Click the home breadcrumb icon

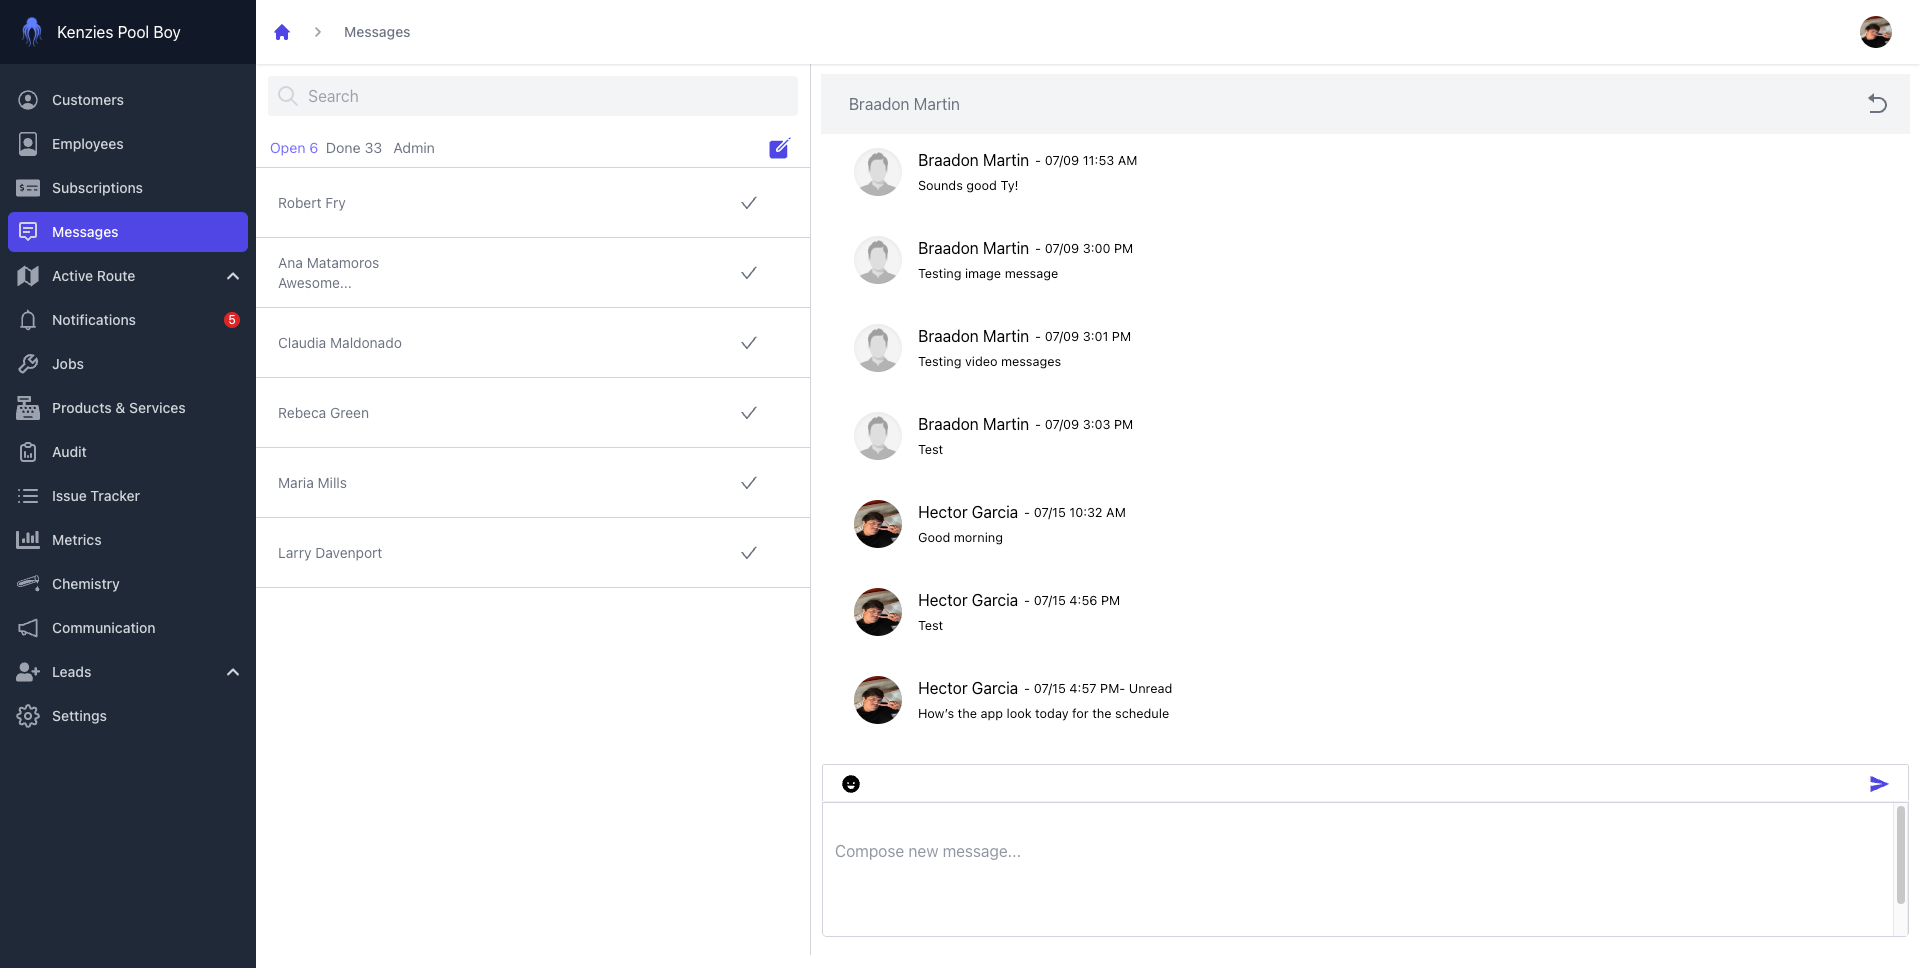(x=282, y=32)
